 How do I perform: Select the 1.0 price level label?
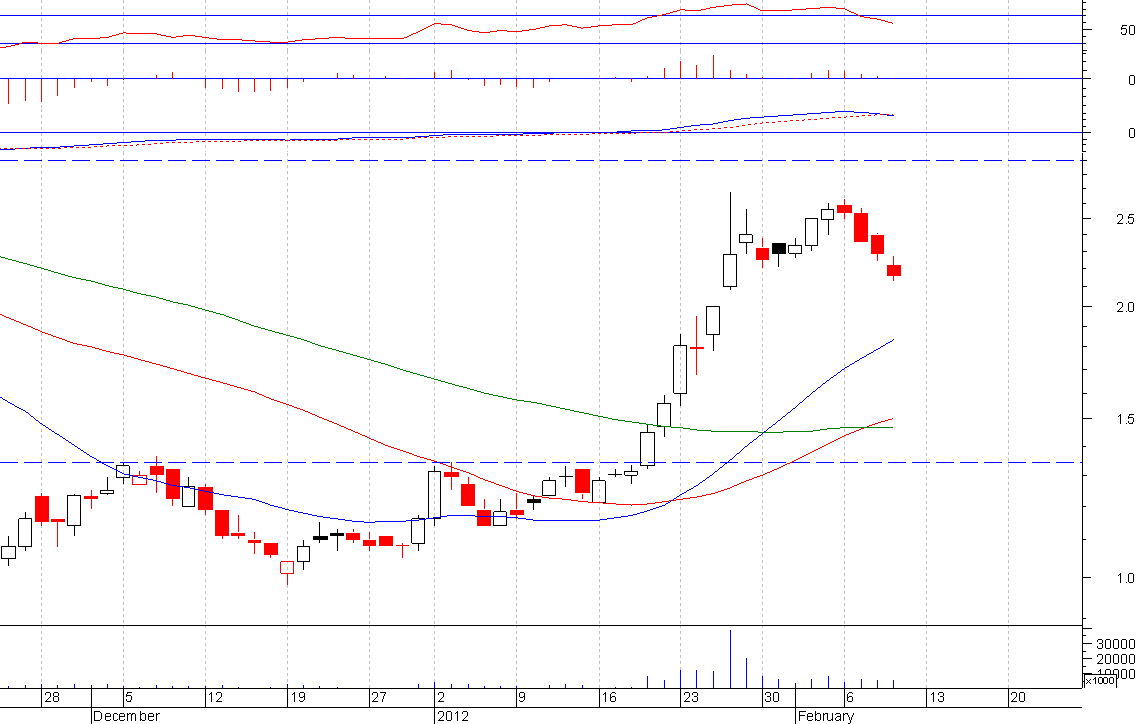tap(1125, 578)
